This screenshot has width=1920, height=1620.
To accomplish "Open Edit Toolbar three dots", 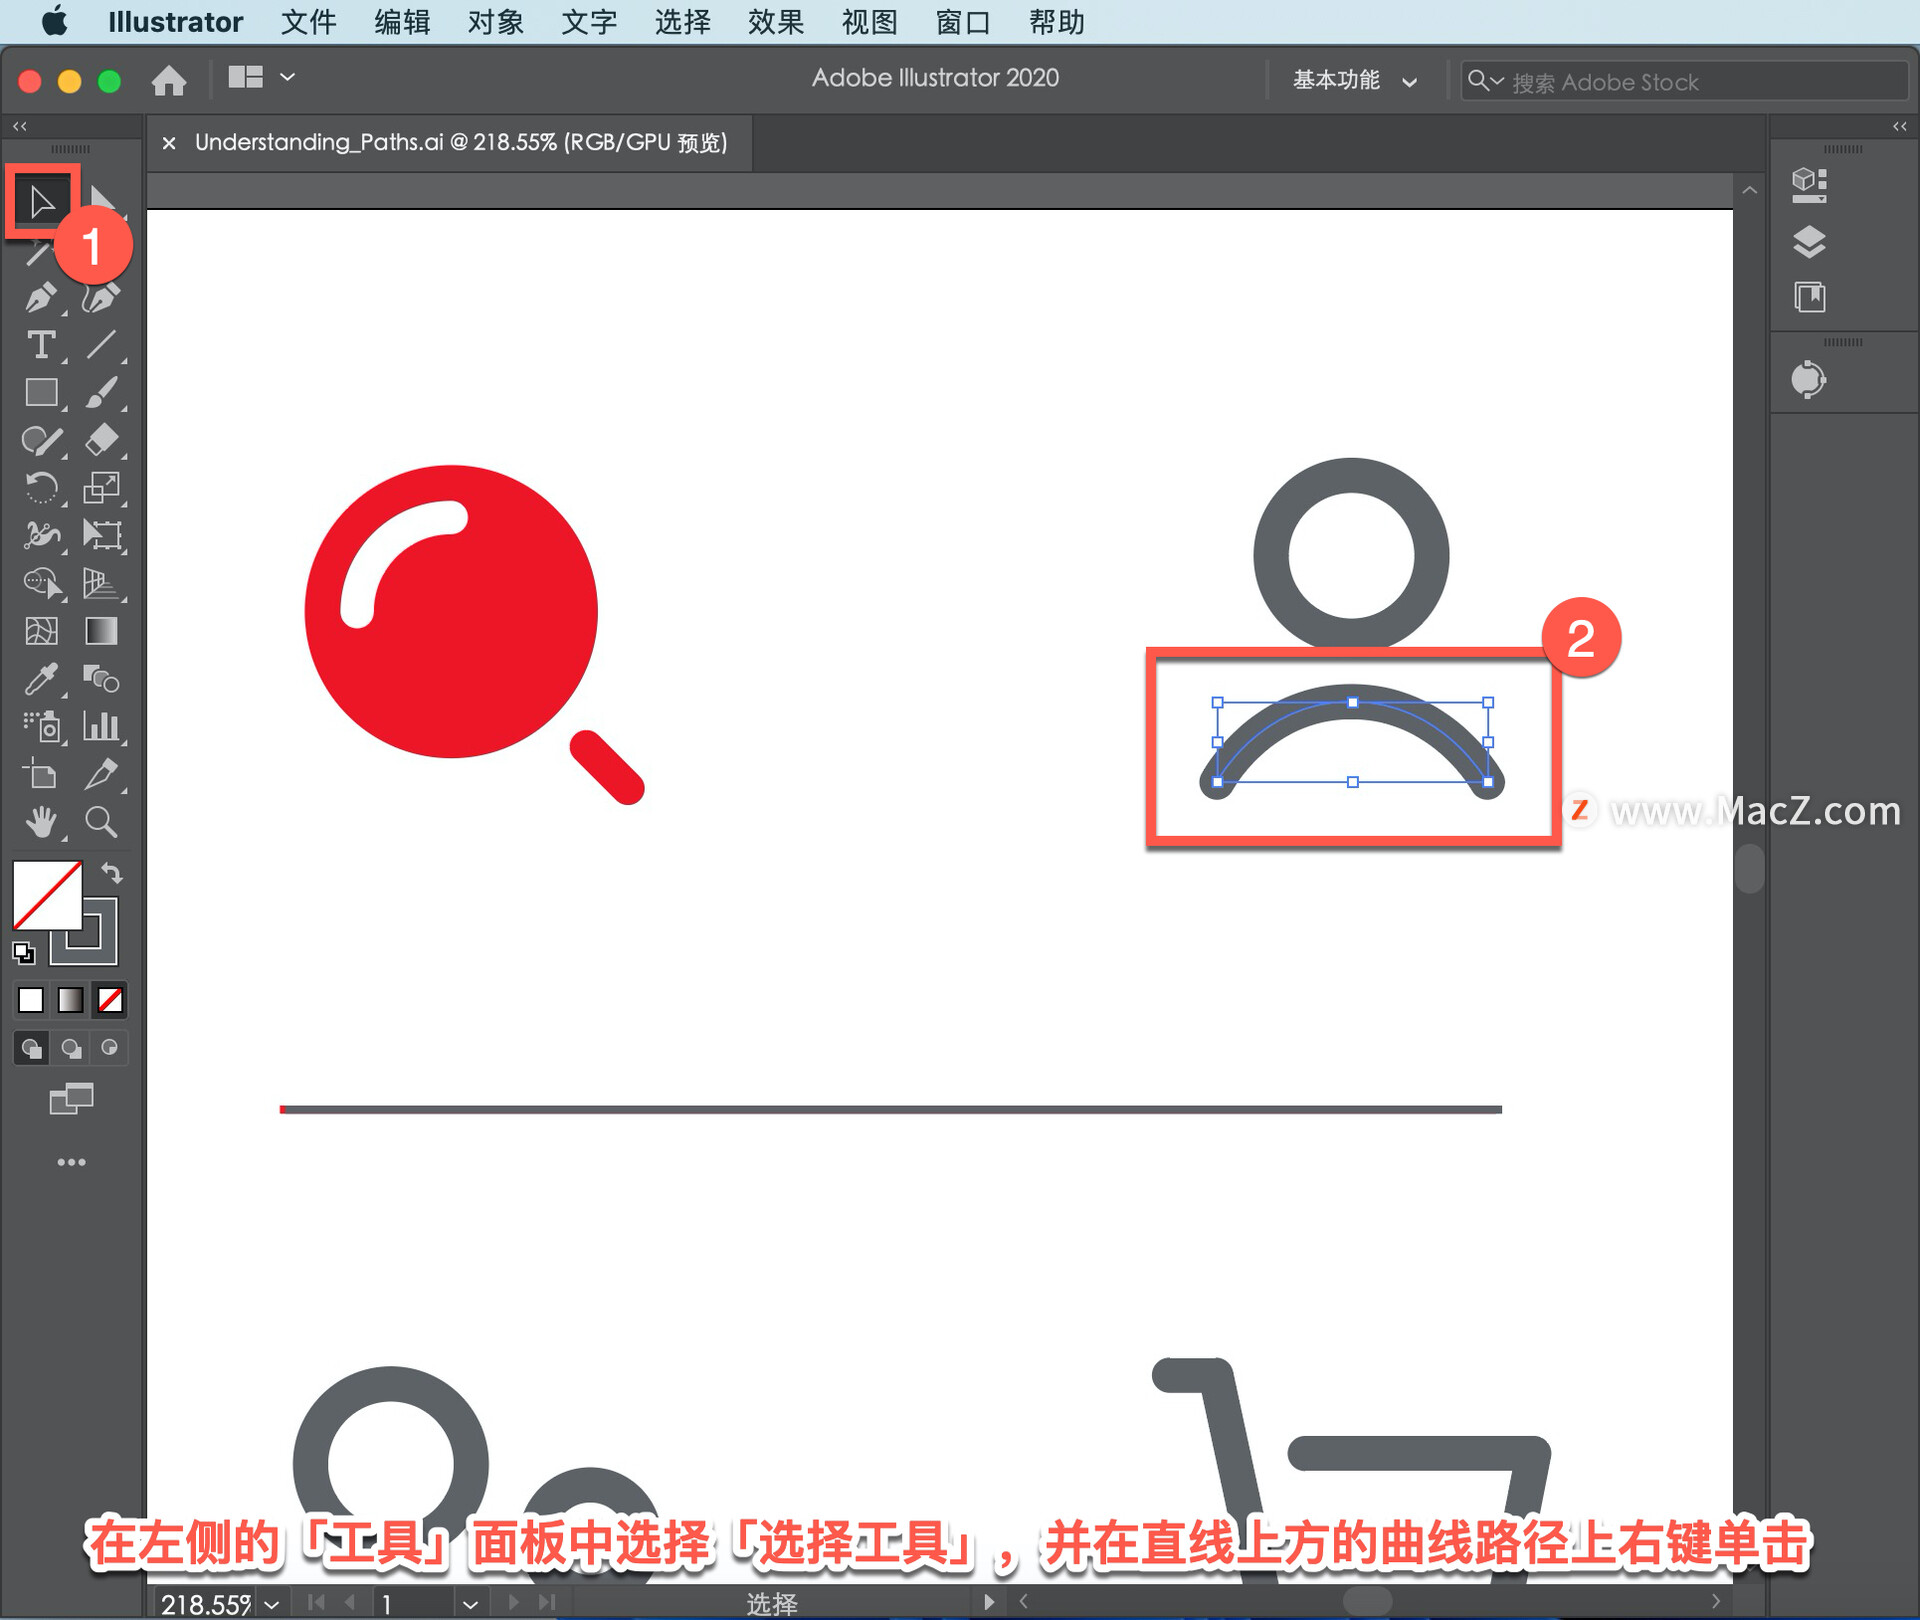I will coord(71,1162).
